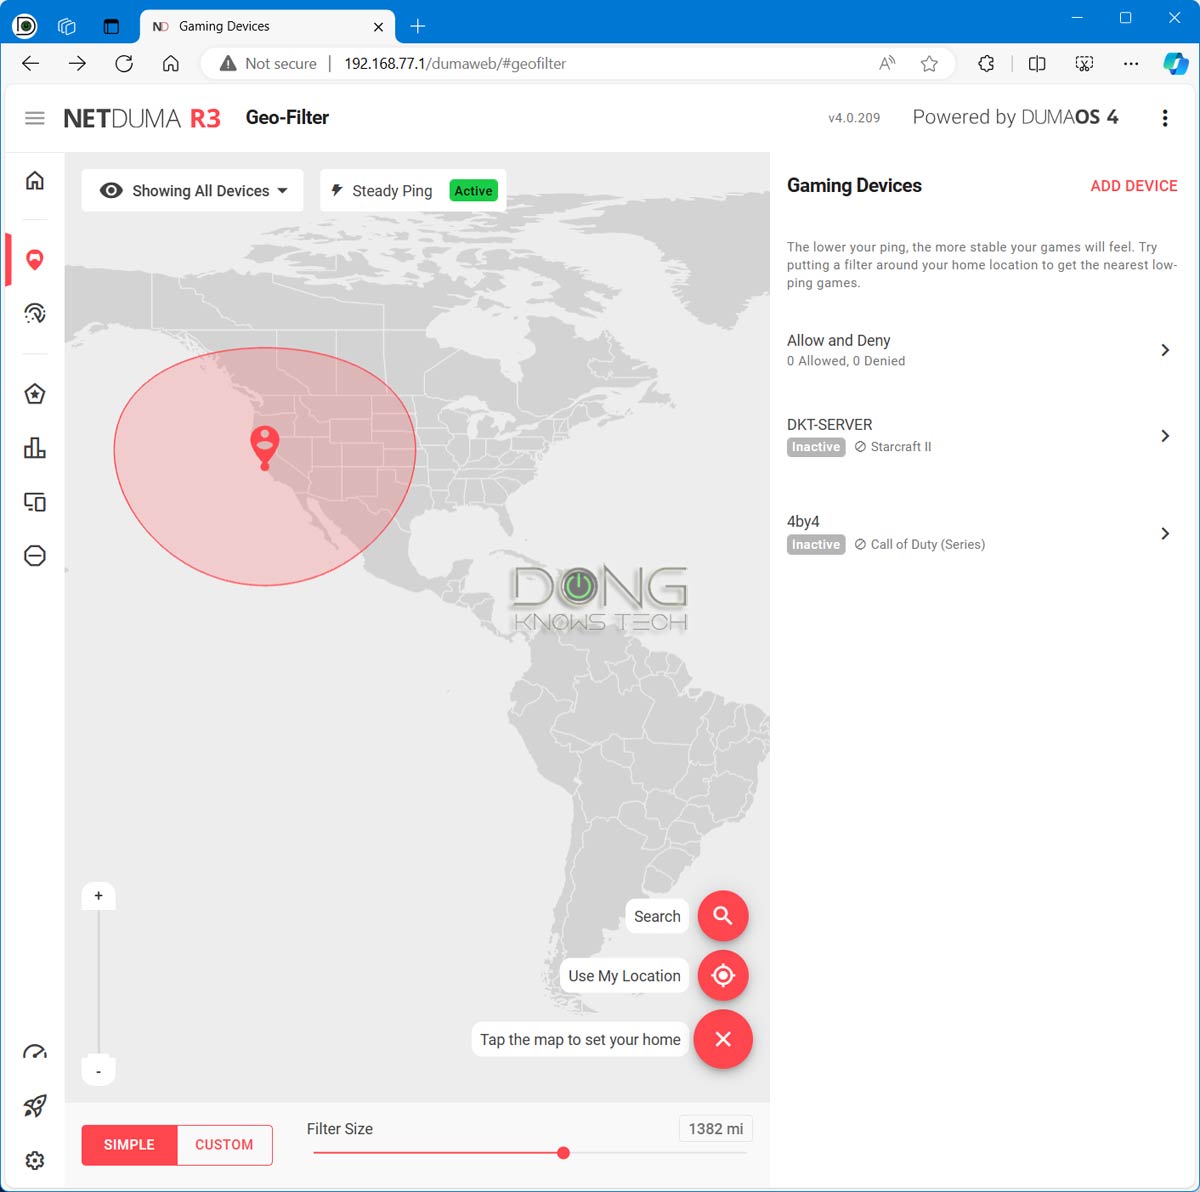Viewport: 1200px width, 1192px height.
Task: Click the map zoom slider handle
Action: pyautogui.click(x=98, y=1056)
